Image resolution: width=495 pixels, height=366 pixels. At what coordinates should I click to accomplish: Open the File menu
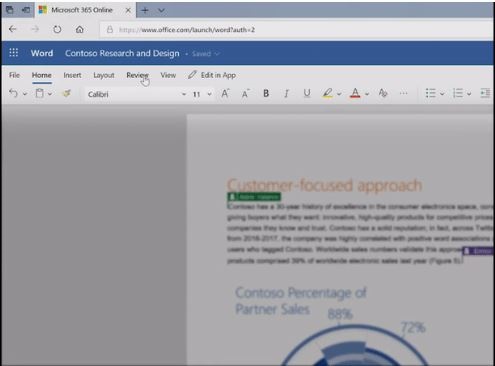(x=14, y=75)
